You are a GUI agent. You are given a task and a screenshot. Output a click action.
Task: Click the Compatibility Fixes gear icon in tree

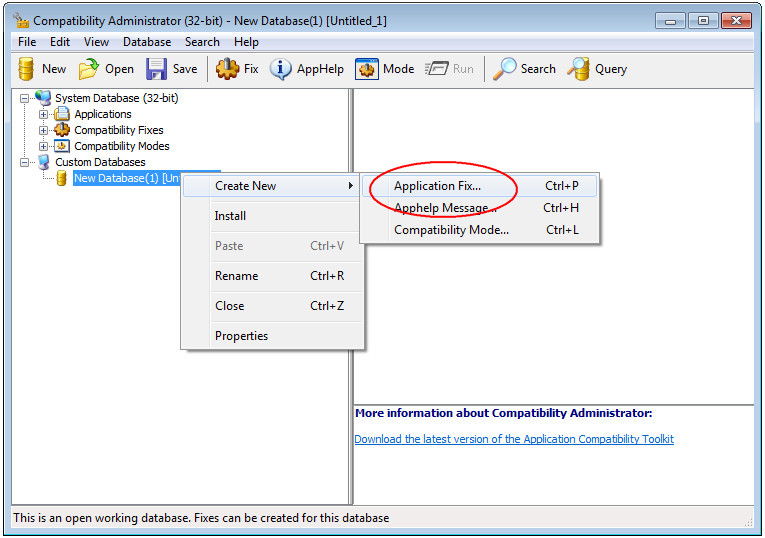point(62,130)
